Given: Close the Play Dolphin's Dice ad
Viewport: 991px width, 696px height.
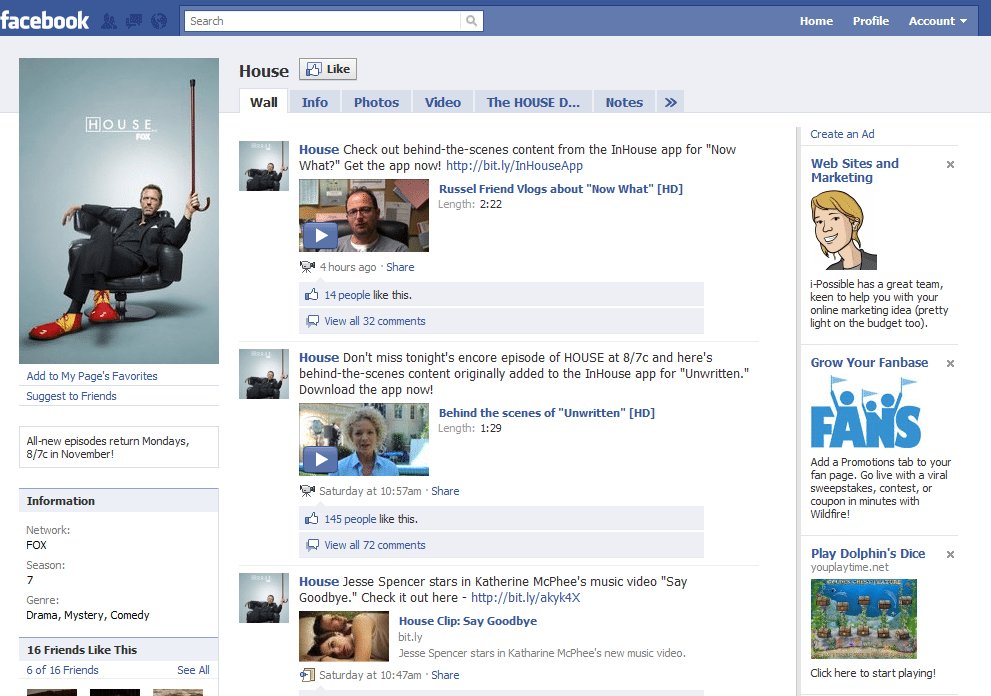Looking at the screenshot, I should coord(950,554).
